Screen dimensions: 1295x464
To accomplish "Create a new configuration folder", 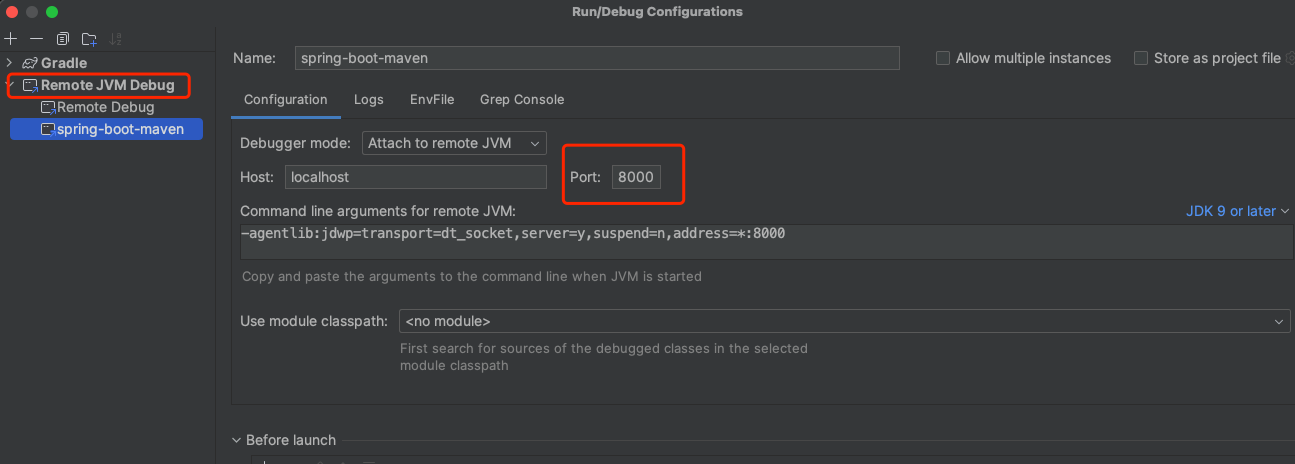I will pyautogui.click(x=90, y=39).
